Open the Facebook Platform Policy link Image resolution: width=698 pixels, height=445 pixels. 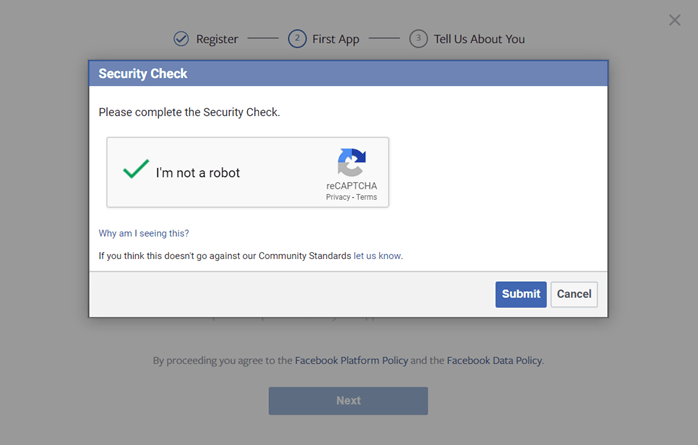(351, 360)
